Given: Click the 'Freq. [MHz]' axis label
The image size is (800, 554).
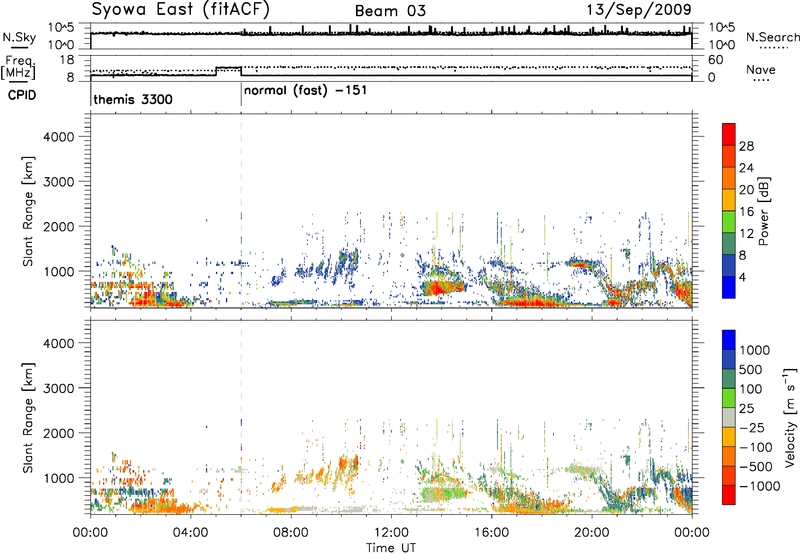Looking at the screenshot, I should pos(18,68).
